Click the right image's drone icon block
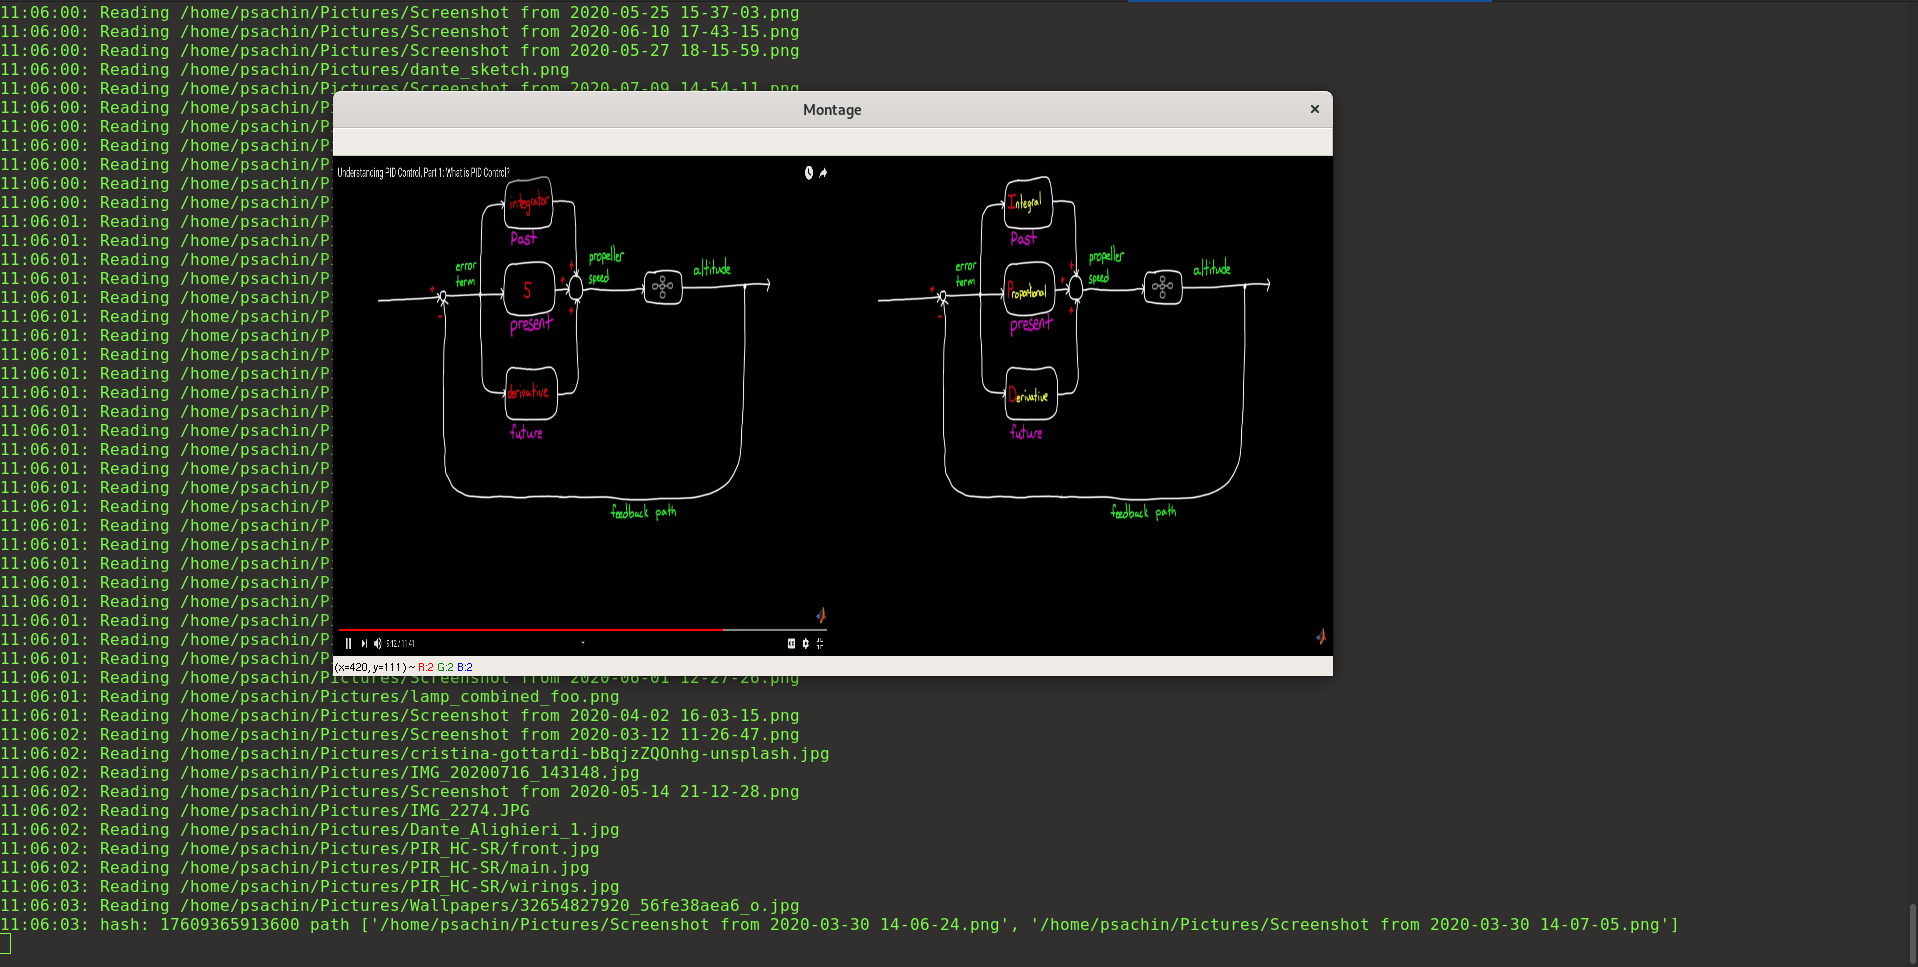Screen dimensions: 1918x967 [1162, 288]
